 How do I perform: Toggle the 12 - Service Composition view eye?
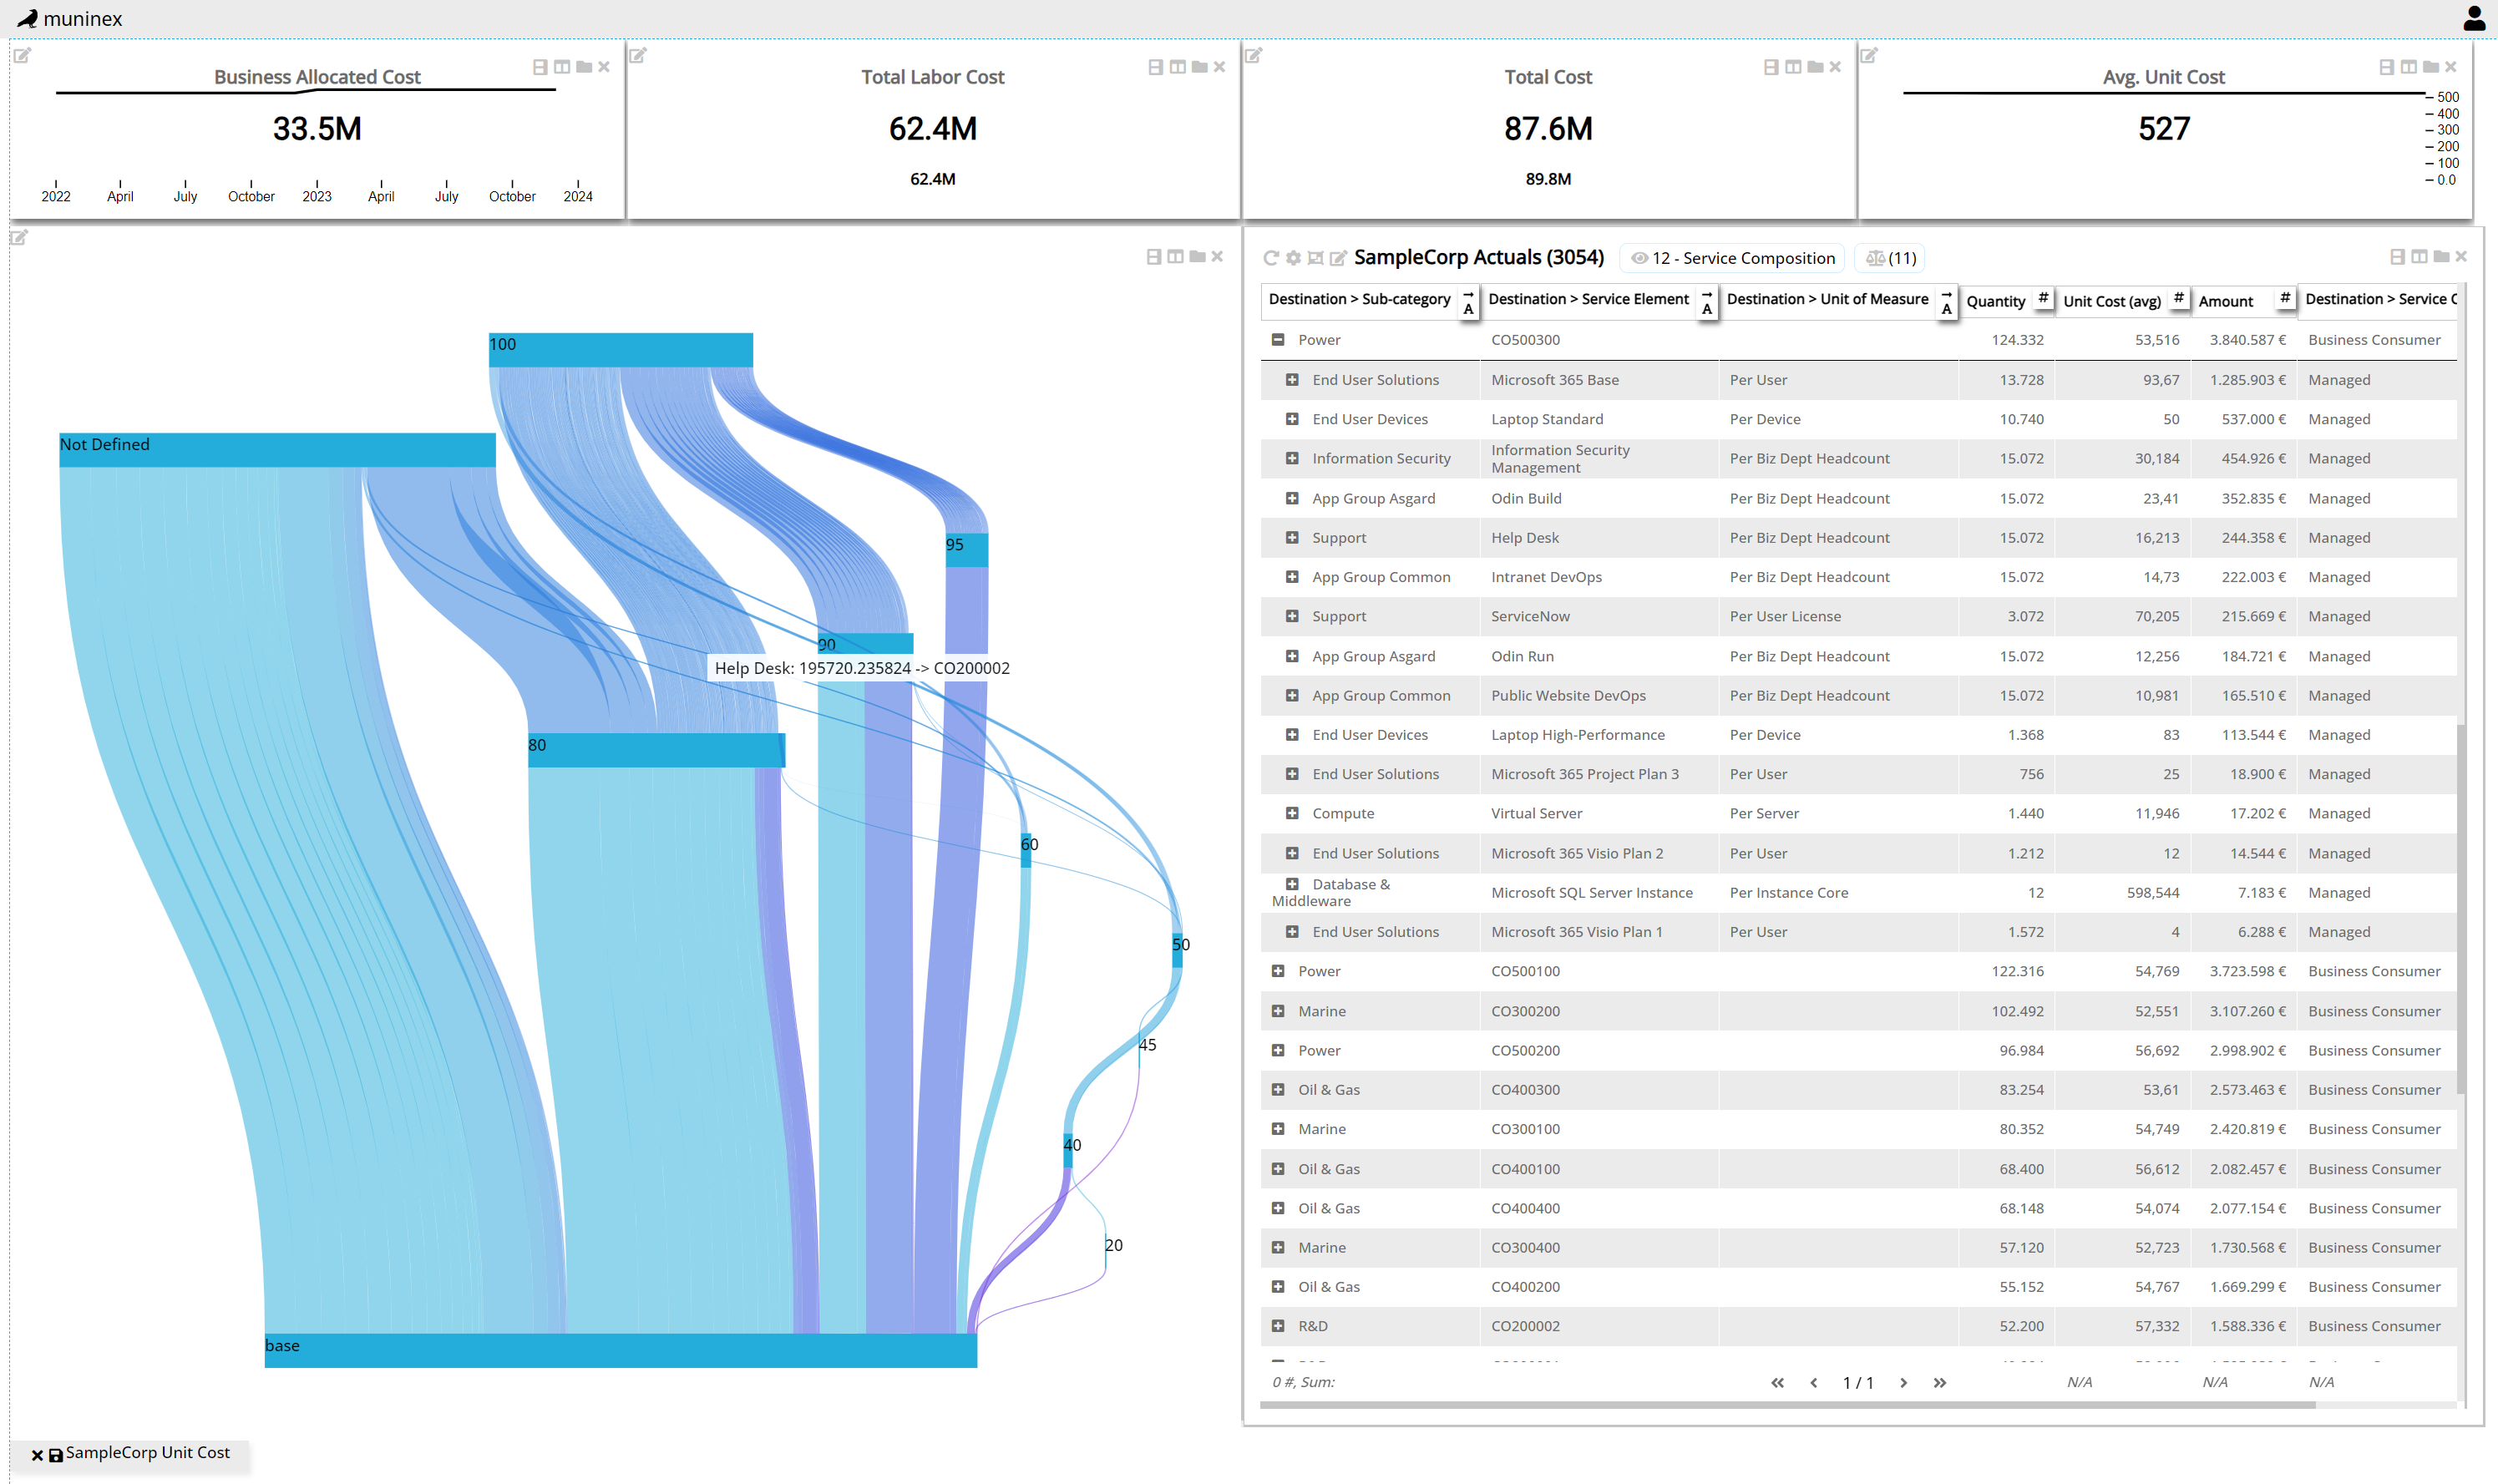1639,258
